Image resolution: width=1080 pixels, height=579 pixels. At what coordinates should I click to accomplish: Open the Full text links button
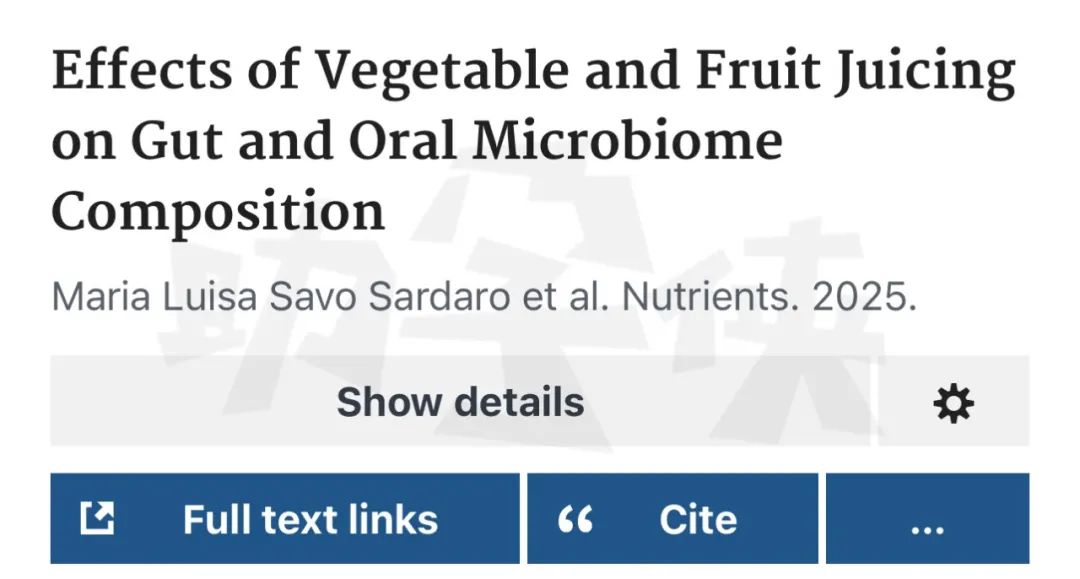click(285, 519)
